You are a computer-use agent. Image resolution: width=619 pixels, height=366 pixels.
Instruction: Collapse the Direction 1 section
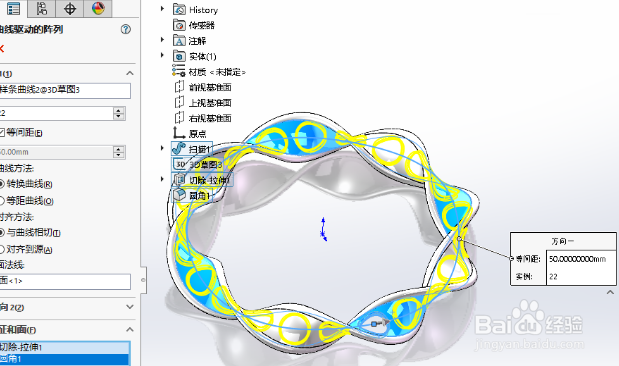(129, 73)
